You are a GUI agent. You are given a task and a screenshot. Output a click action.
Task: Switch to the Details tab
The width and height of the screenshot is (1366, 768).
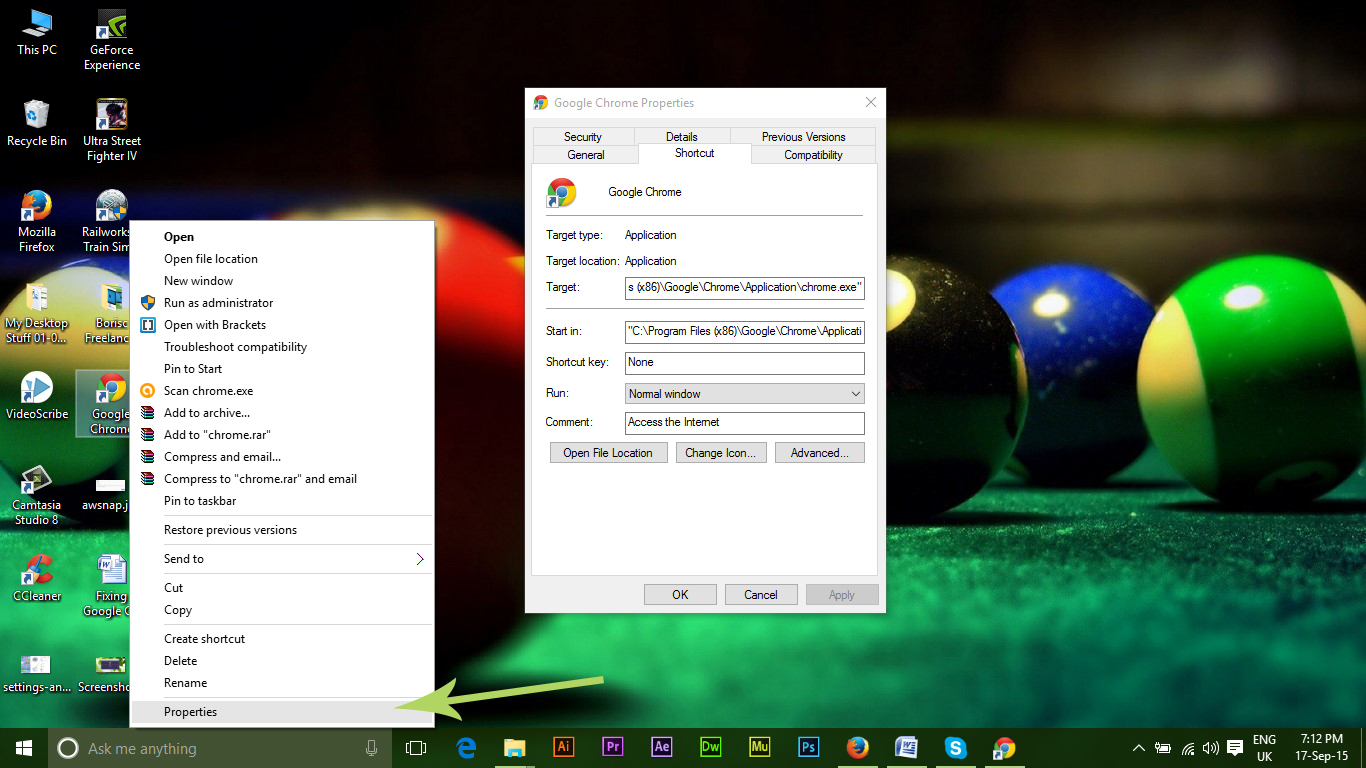tap(682, 137)
